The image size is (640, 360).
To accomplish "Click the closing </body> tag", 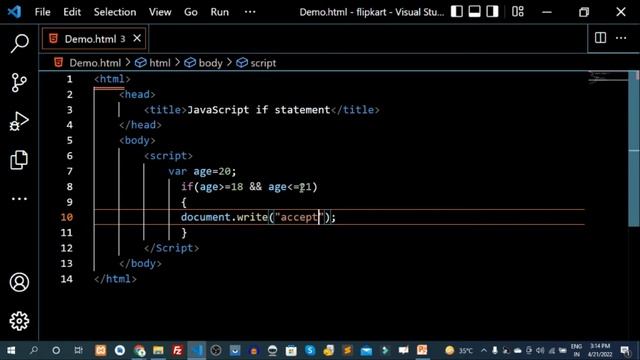I will click(140, 264).
